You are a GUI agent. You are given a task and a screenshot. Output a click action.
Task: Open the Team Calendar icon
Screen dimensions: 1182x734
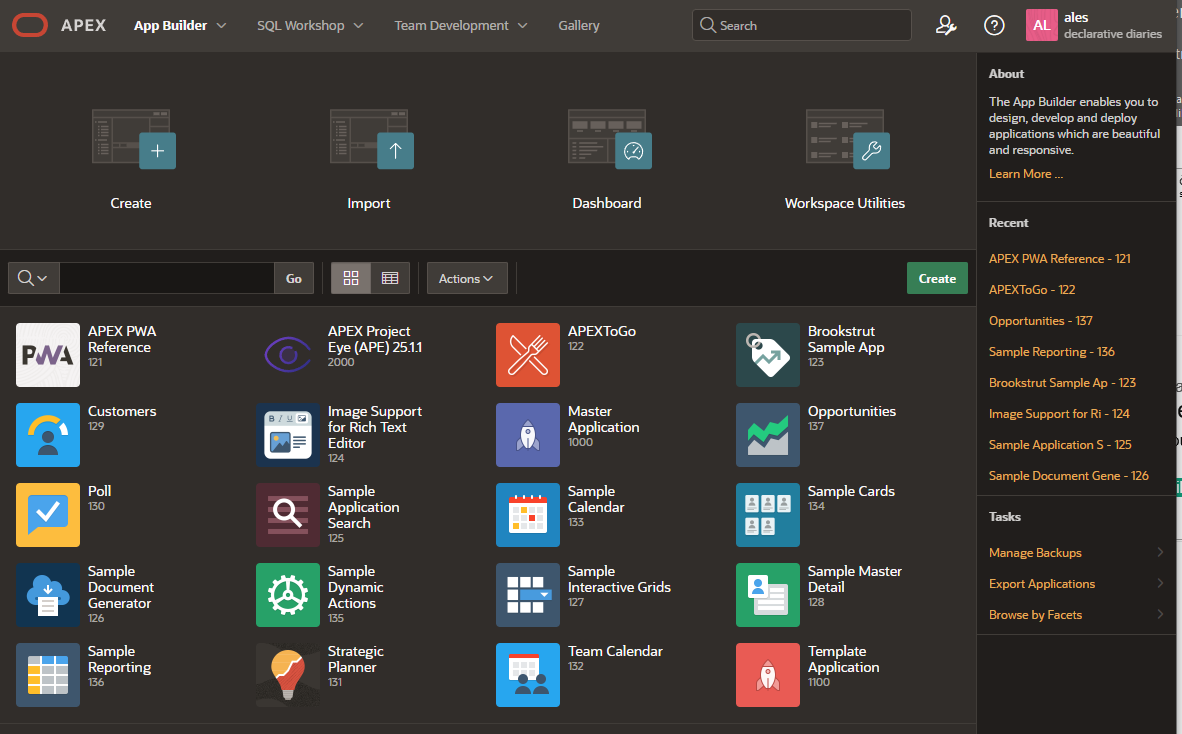(528, 674)
